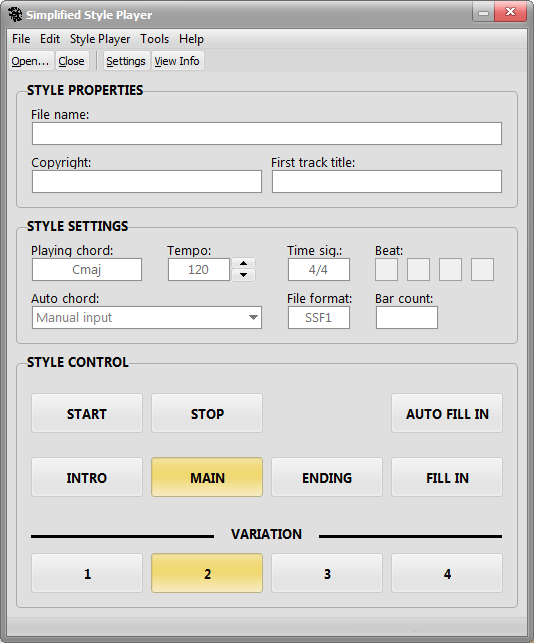The image size is (534, 643).
Task: Open the Help menu
Action: (x=191, y=39)
